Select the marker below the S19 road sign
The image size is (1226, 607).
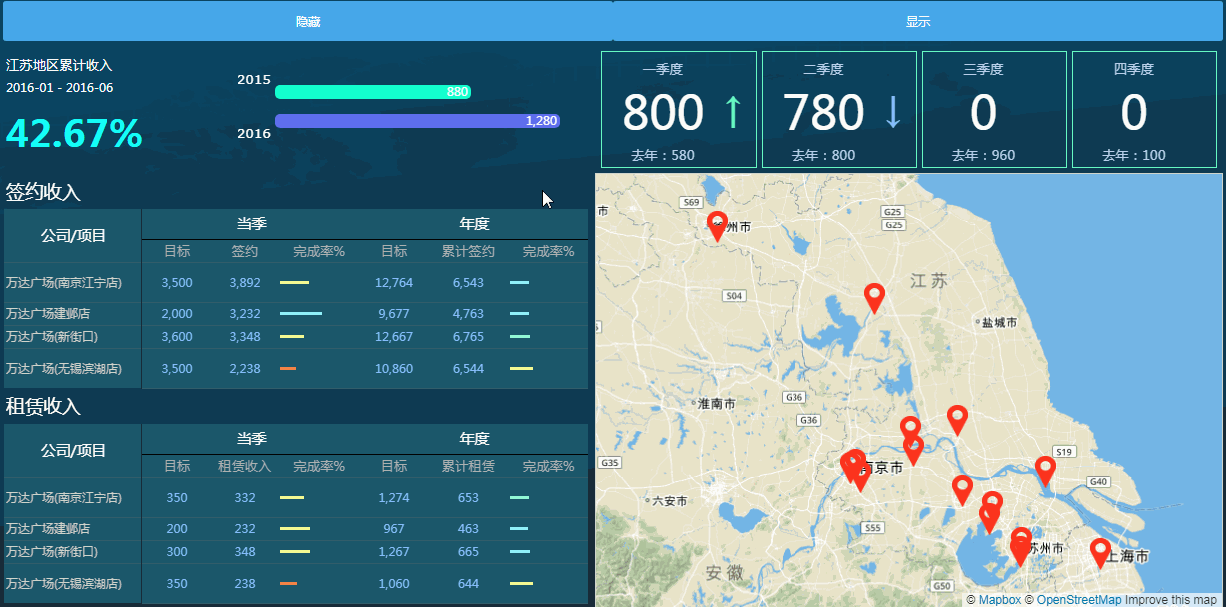[x=1045, y=471]
